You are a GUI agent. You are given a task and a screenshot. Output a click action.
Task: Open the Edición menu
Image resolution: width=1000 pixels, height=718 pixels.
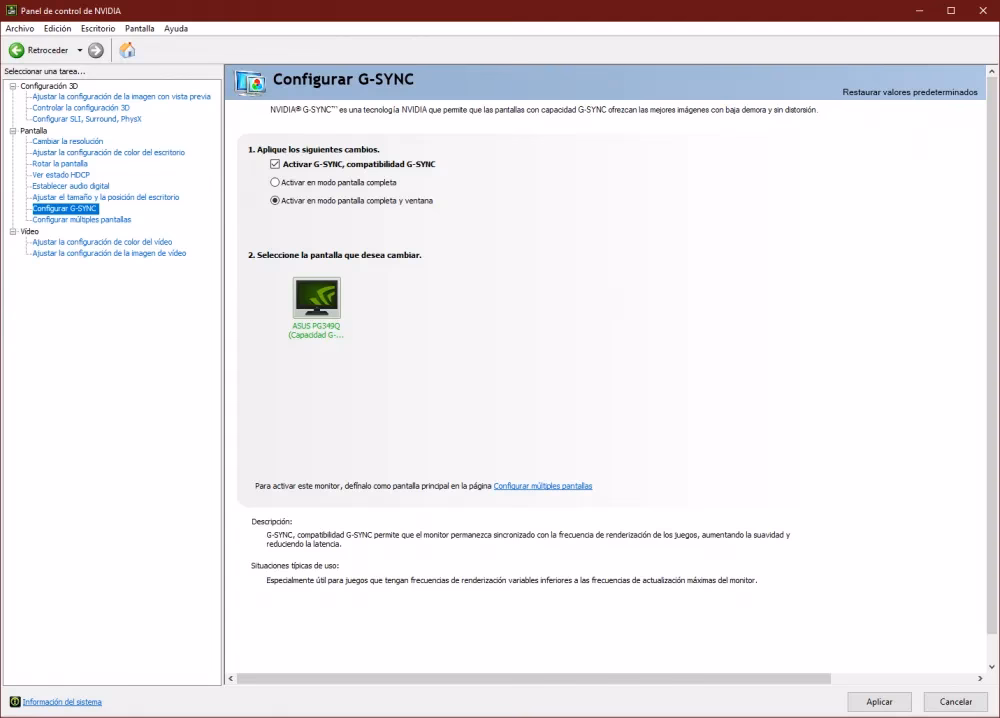coord(57,29)
